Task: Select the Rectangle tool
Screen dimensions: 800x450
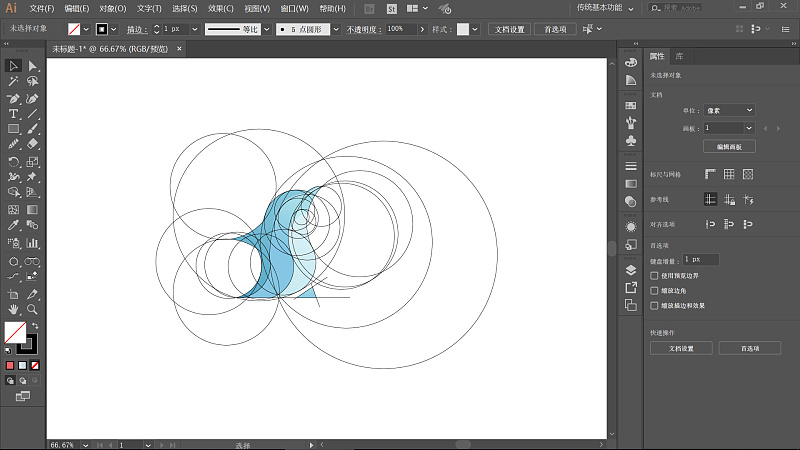Action: (x=14, y=129)
